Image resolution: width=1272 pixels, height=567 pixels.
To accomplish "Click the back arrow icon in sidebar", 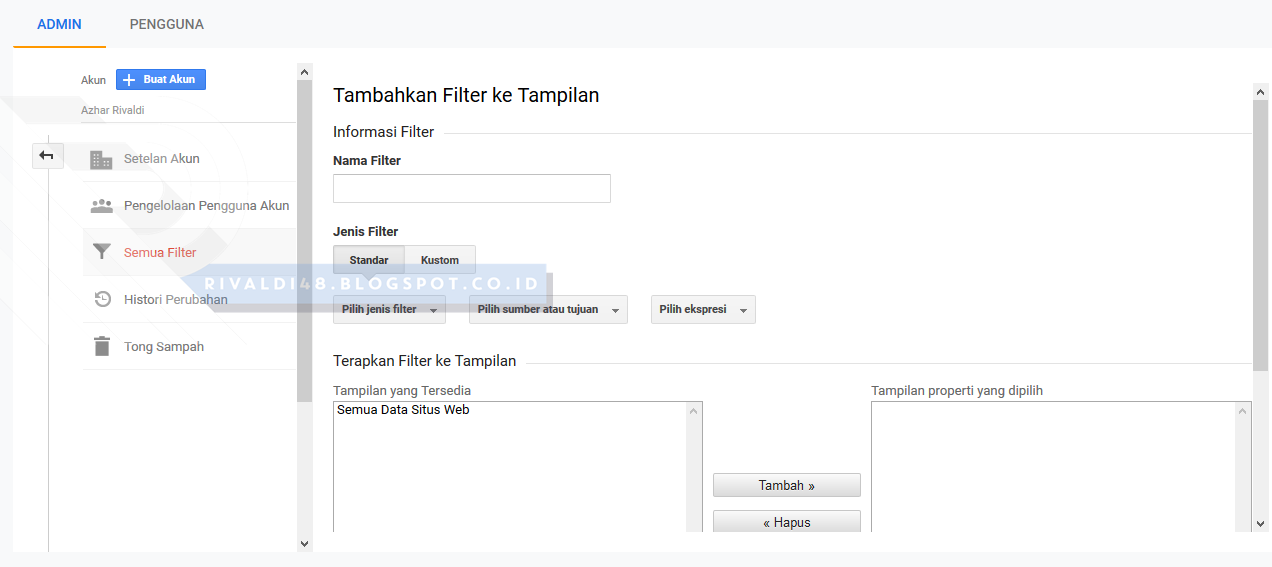I will point(47,155).
